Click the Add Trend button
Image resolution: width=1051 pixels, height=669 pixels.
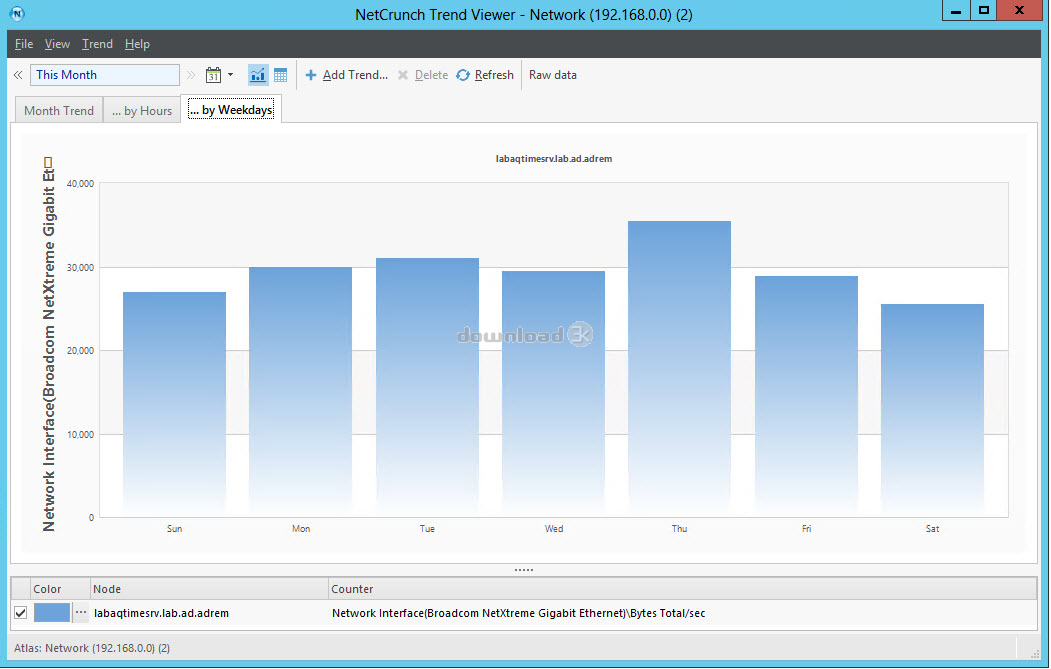coord(347,75)
